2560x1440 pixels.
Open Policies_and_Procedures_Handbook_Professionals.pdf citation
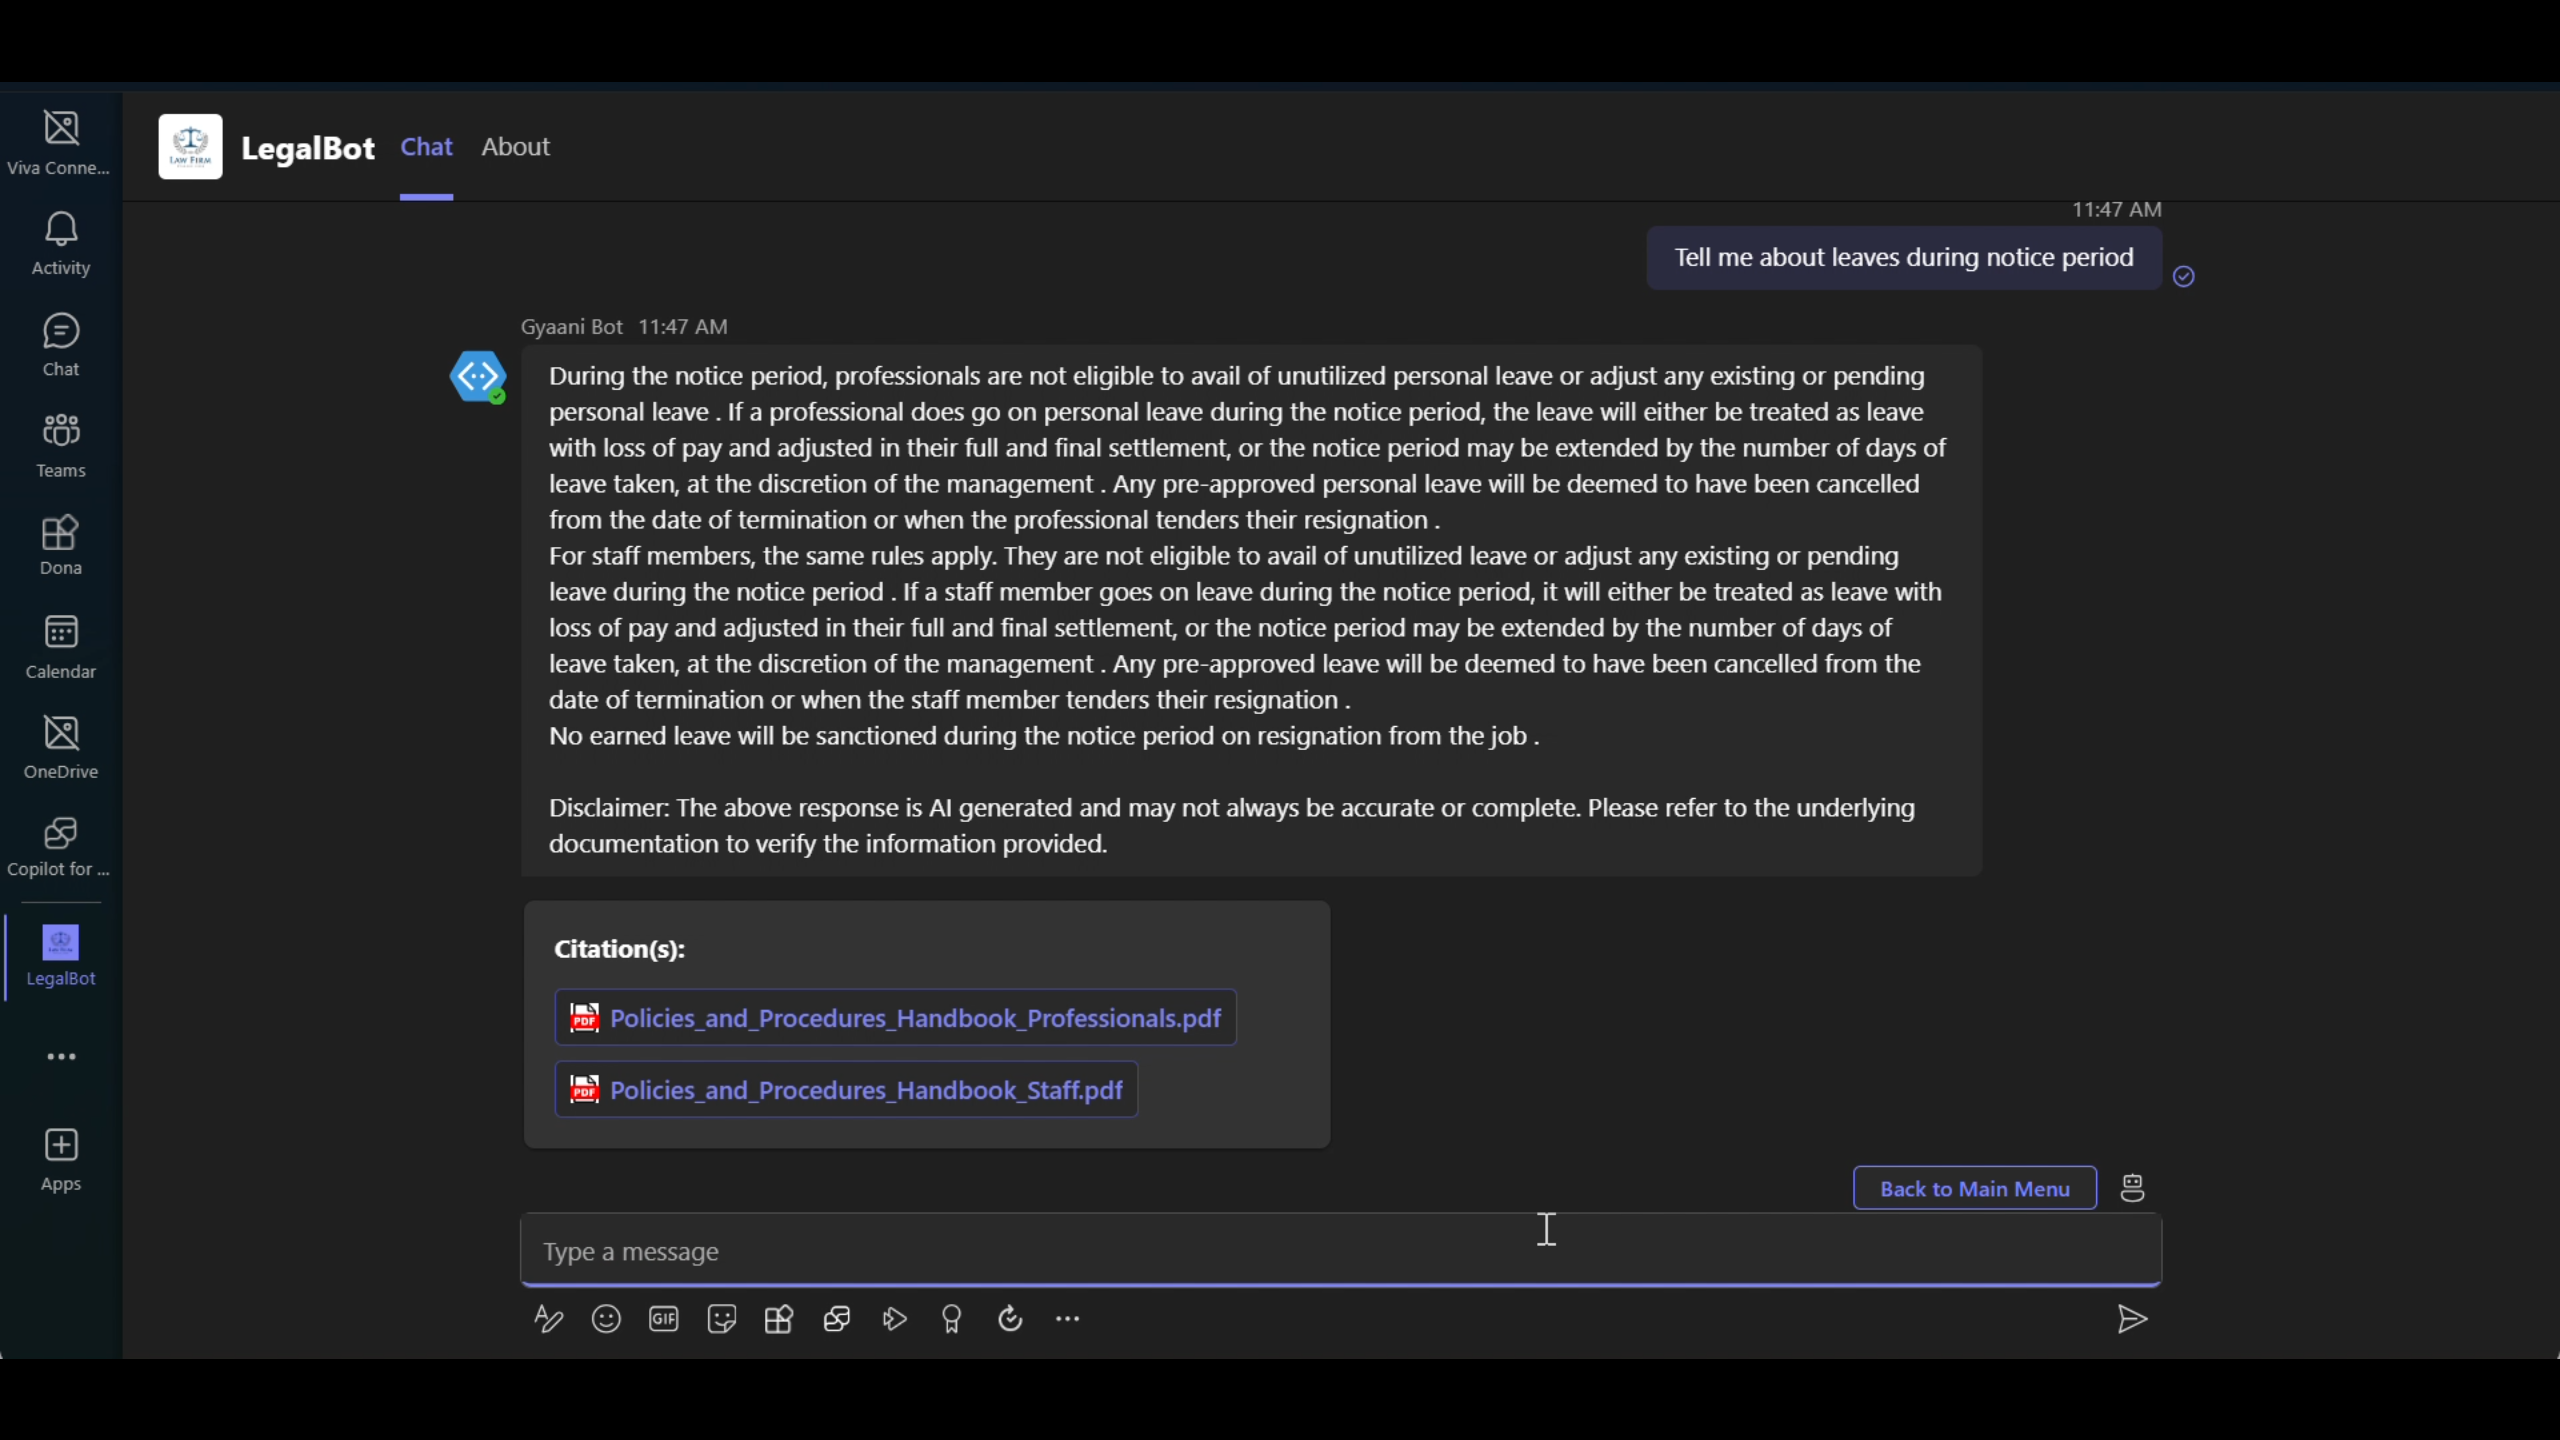click(x=895, y=1018)
